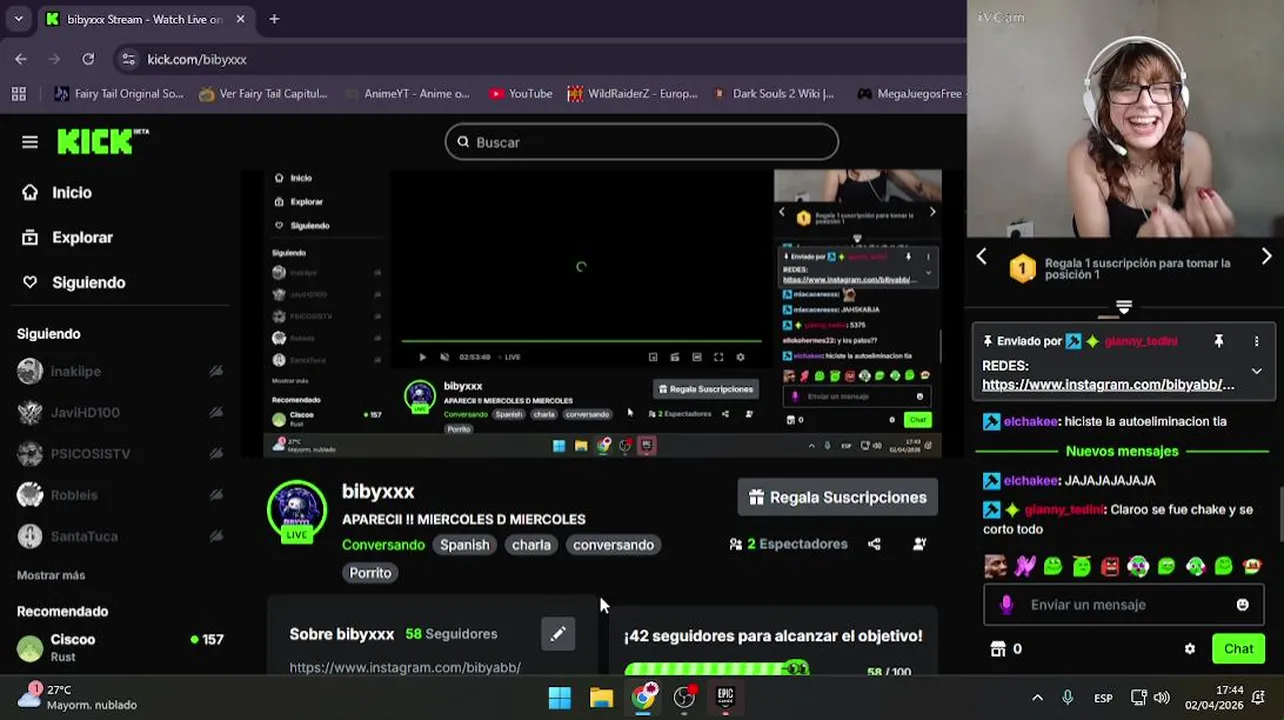Click Chrome icon in taskbar
The height and width of the screenshot is (720, 1284).
pos(643,697)
